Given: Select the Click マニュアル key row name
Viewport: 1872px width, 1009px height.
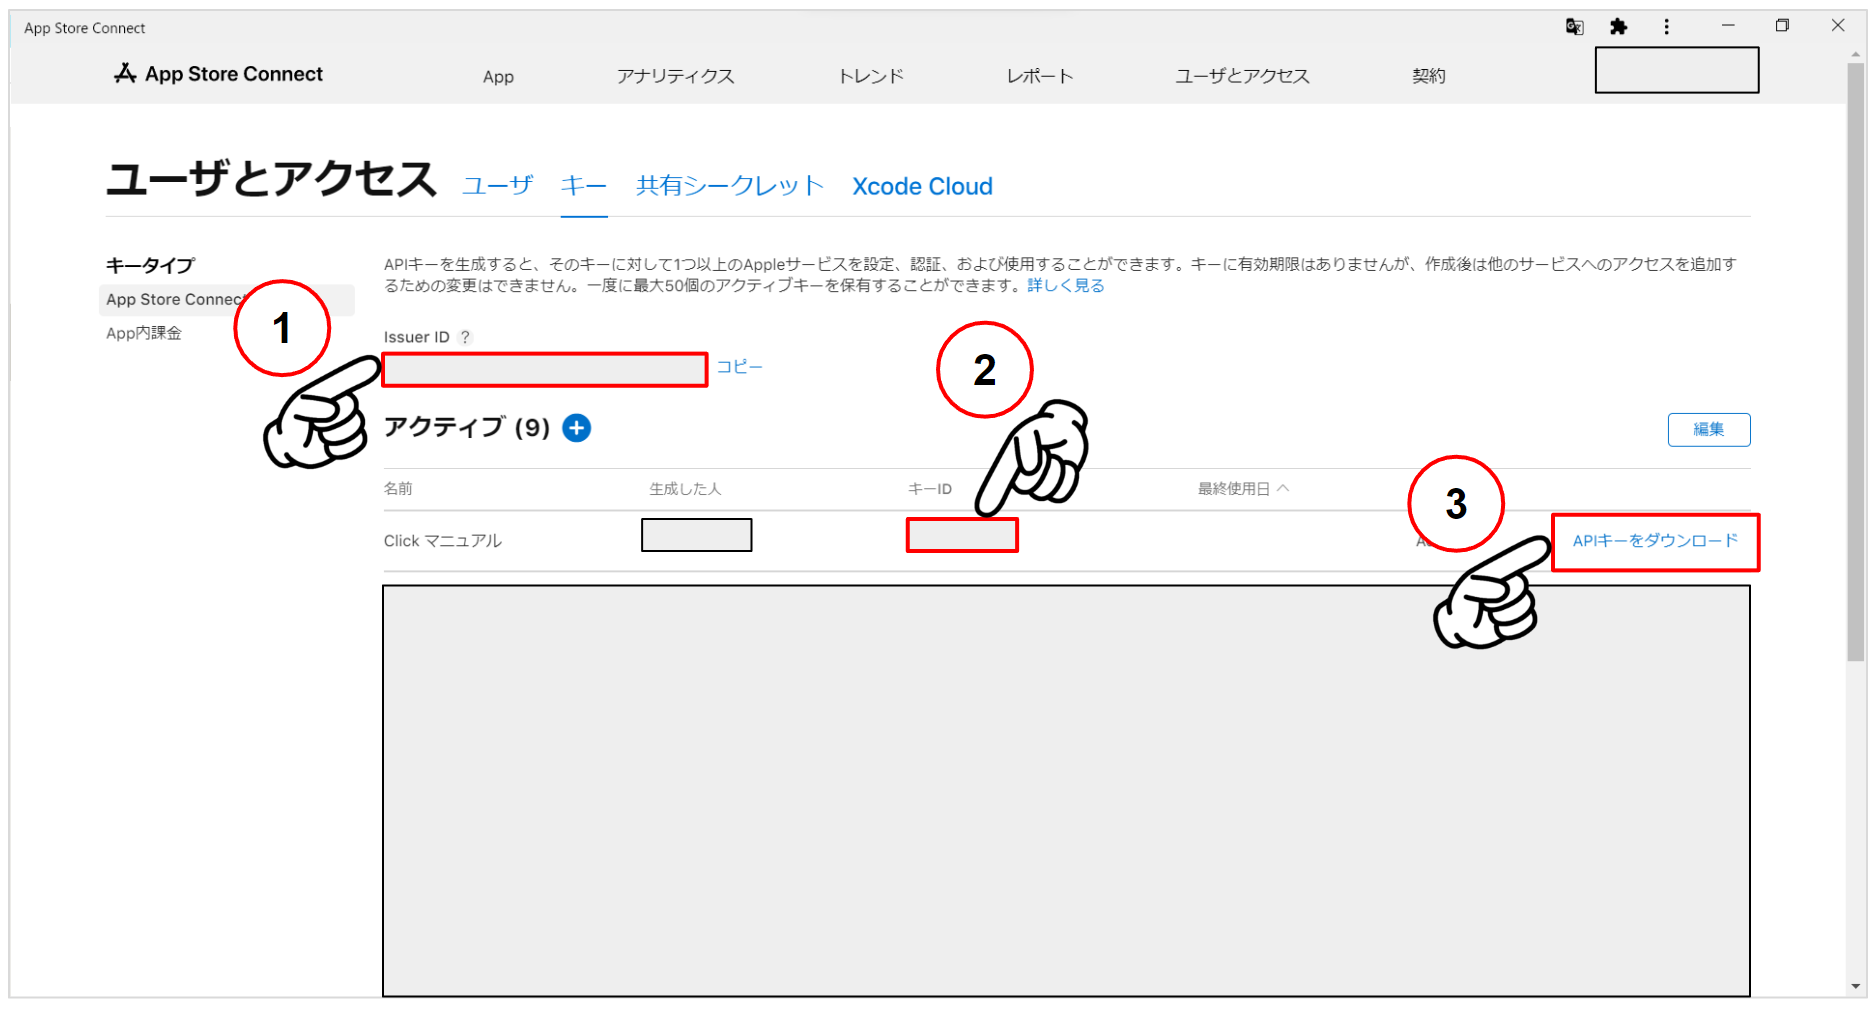Looking at the screenshot, I should click(443, 541).
